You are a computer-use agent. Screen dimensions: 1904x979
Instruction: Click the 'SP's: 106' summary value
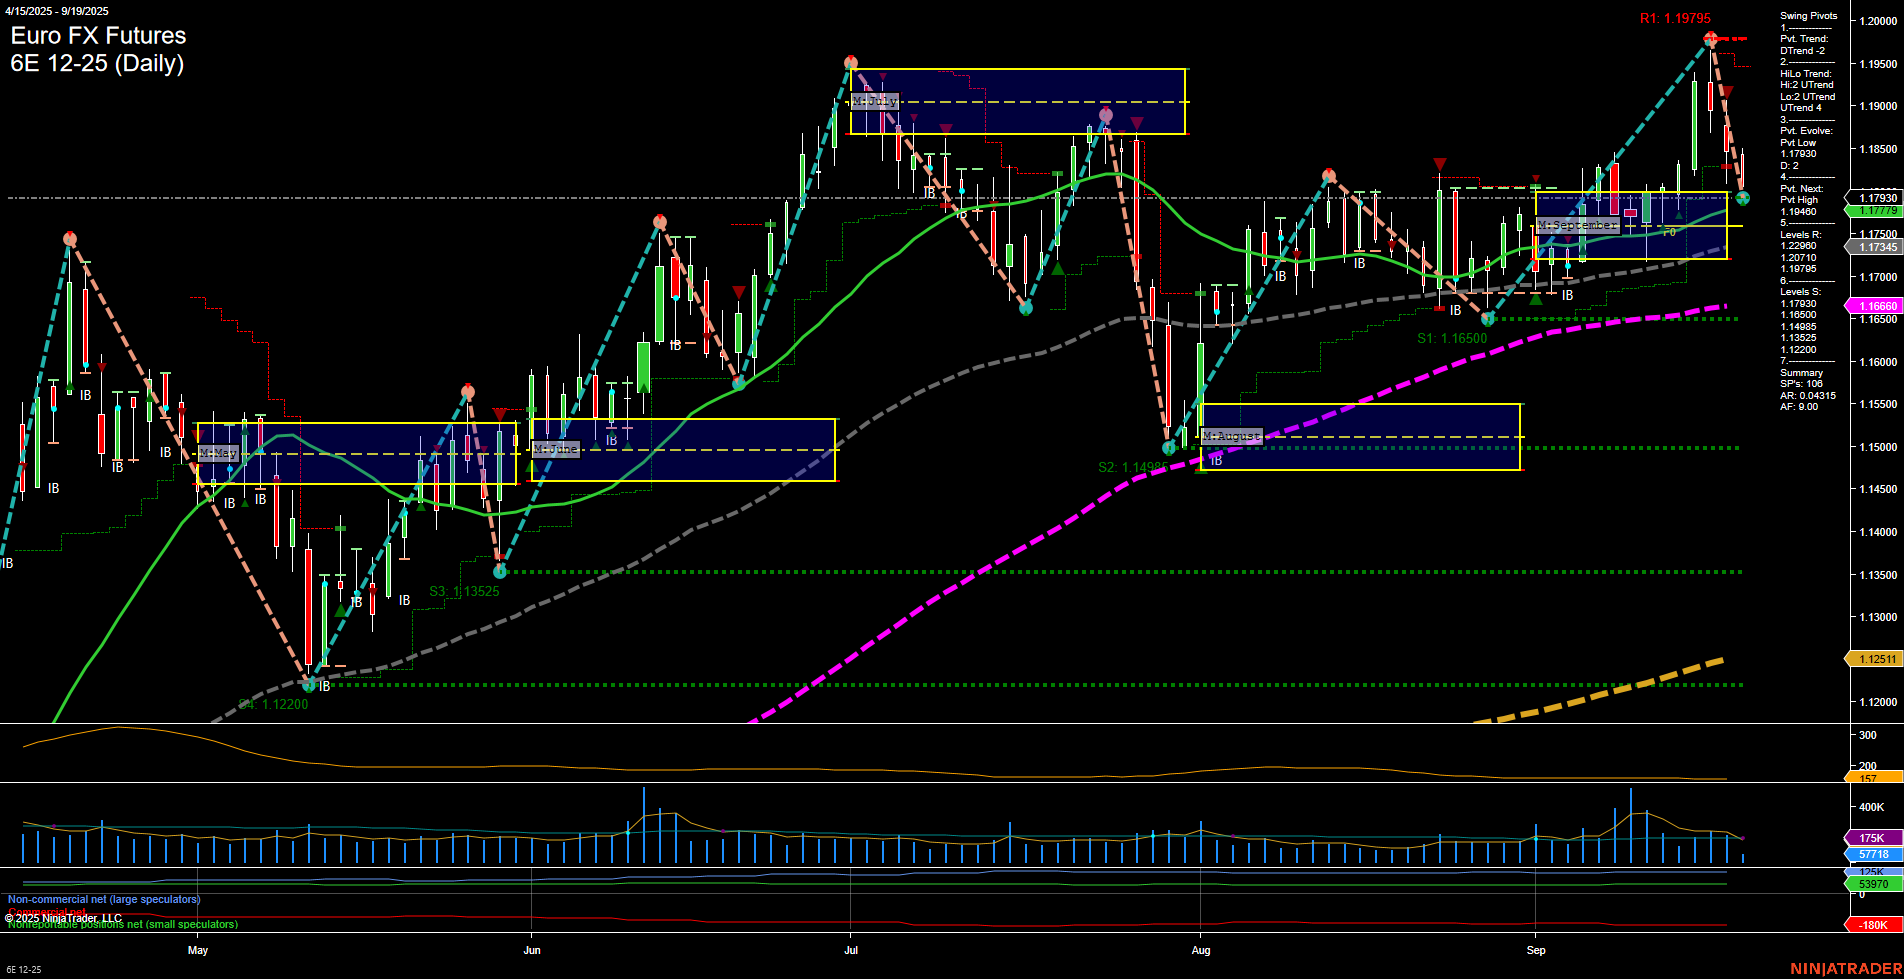[x=1801, y=384]
